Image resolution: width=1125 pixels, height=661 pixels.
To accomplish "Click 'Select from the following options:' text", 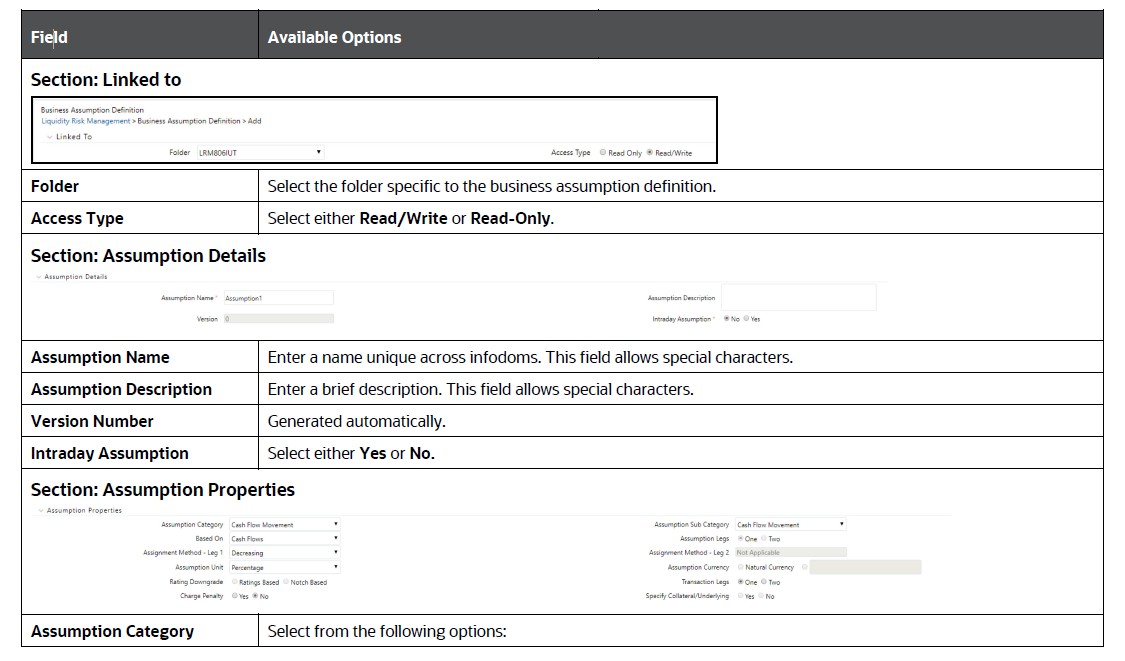I will point(387,632).
